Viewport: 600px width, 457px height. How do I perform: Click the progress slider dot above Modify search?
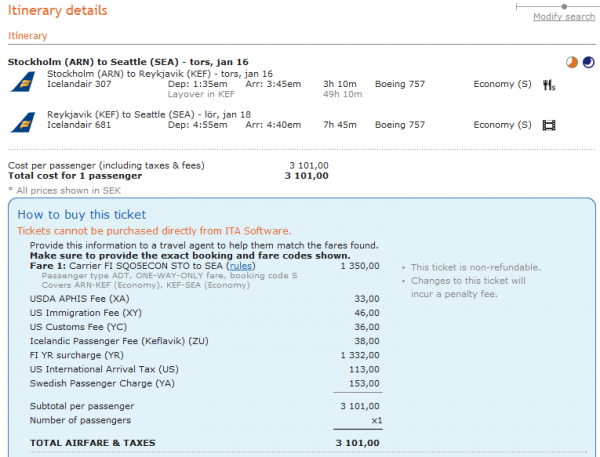point(516,6)
